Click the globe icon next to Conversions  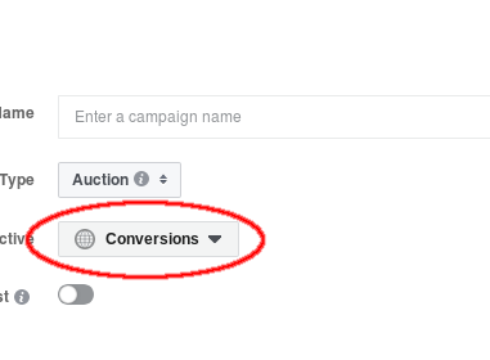point(85,239)
